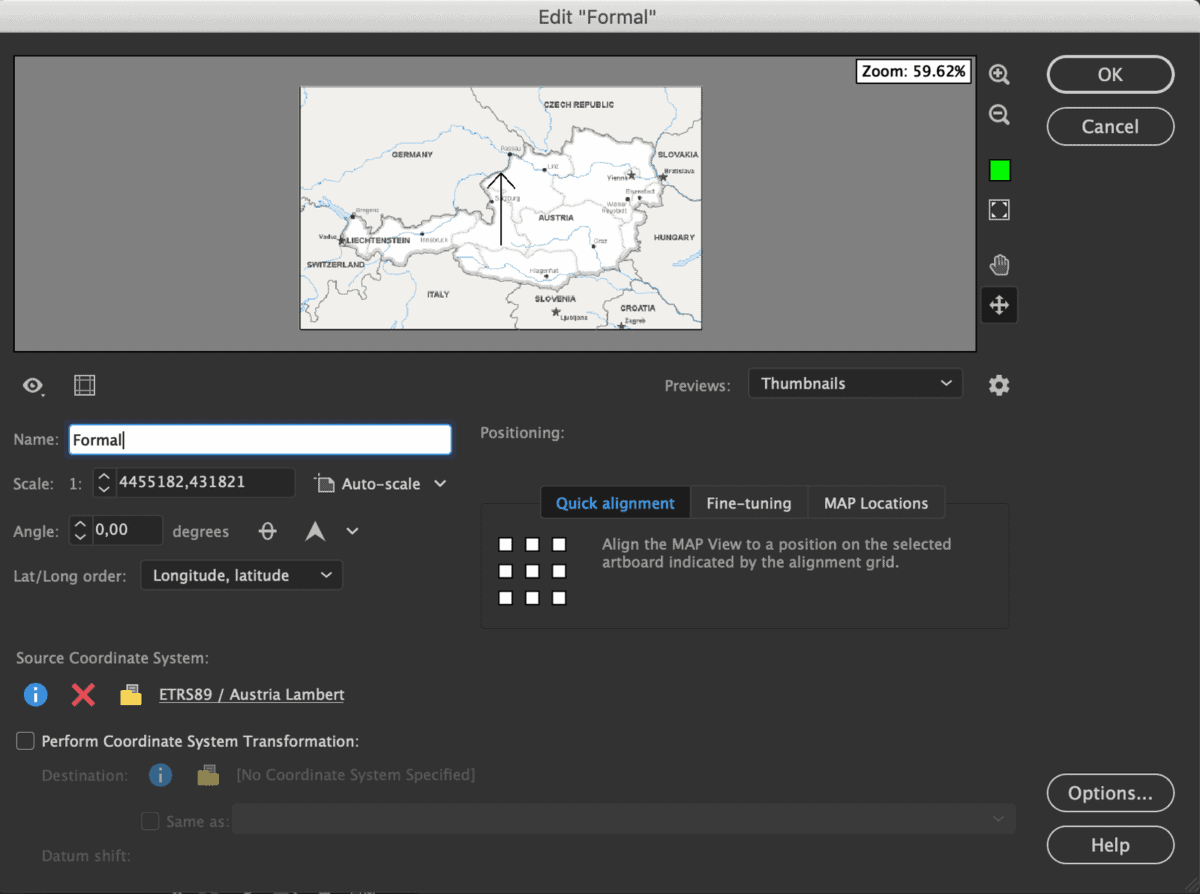Select center alignment grid square
The width and height of the screenshot is (1200, 894).
point(532,572)
